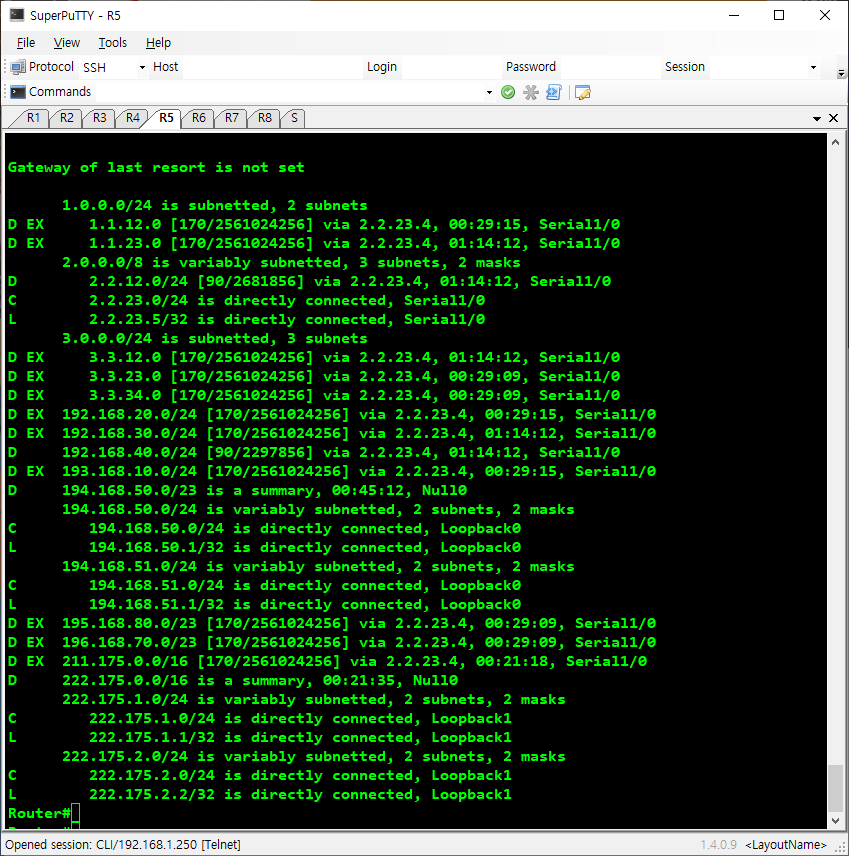Open the tab list dropdown arrow
849x856 pixels.
click(817, 118)
